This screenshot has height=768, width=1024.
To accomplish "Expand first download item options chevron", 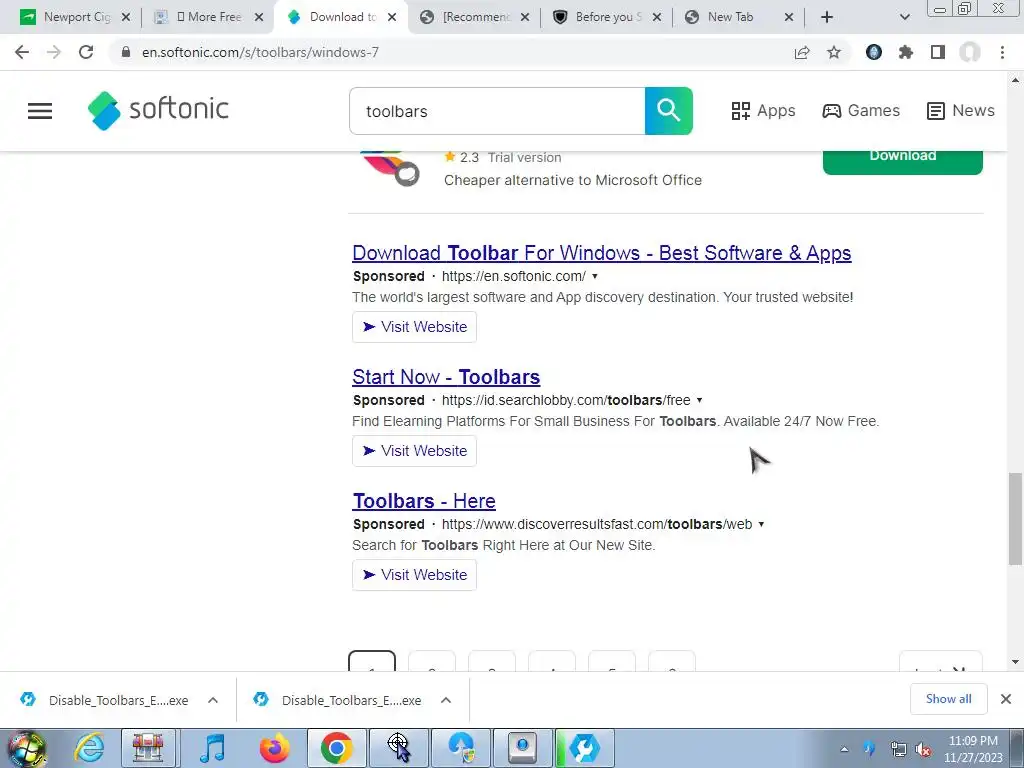I will (213, 700).
